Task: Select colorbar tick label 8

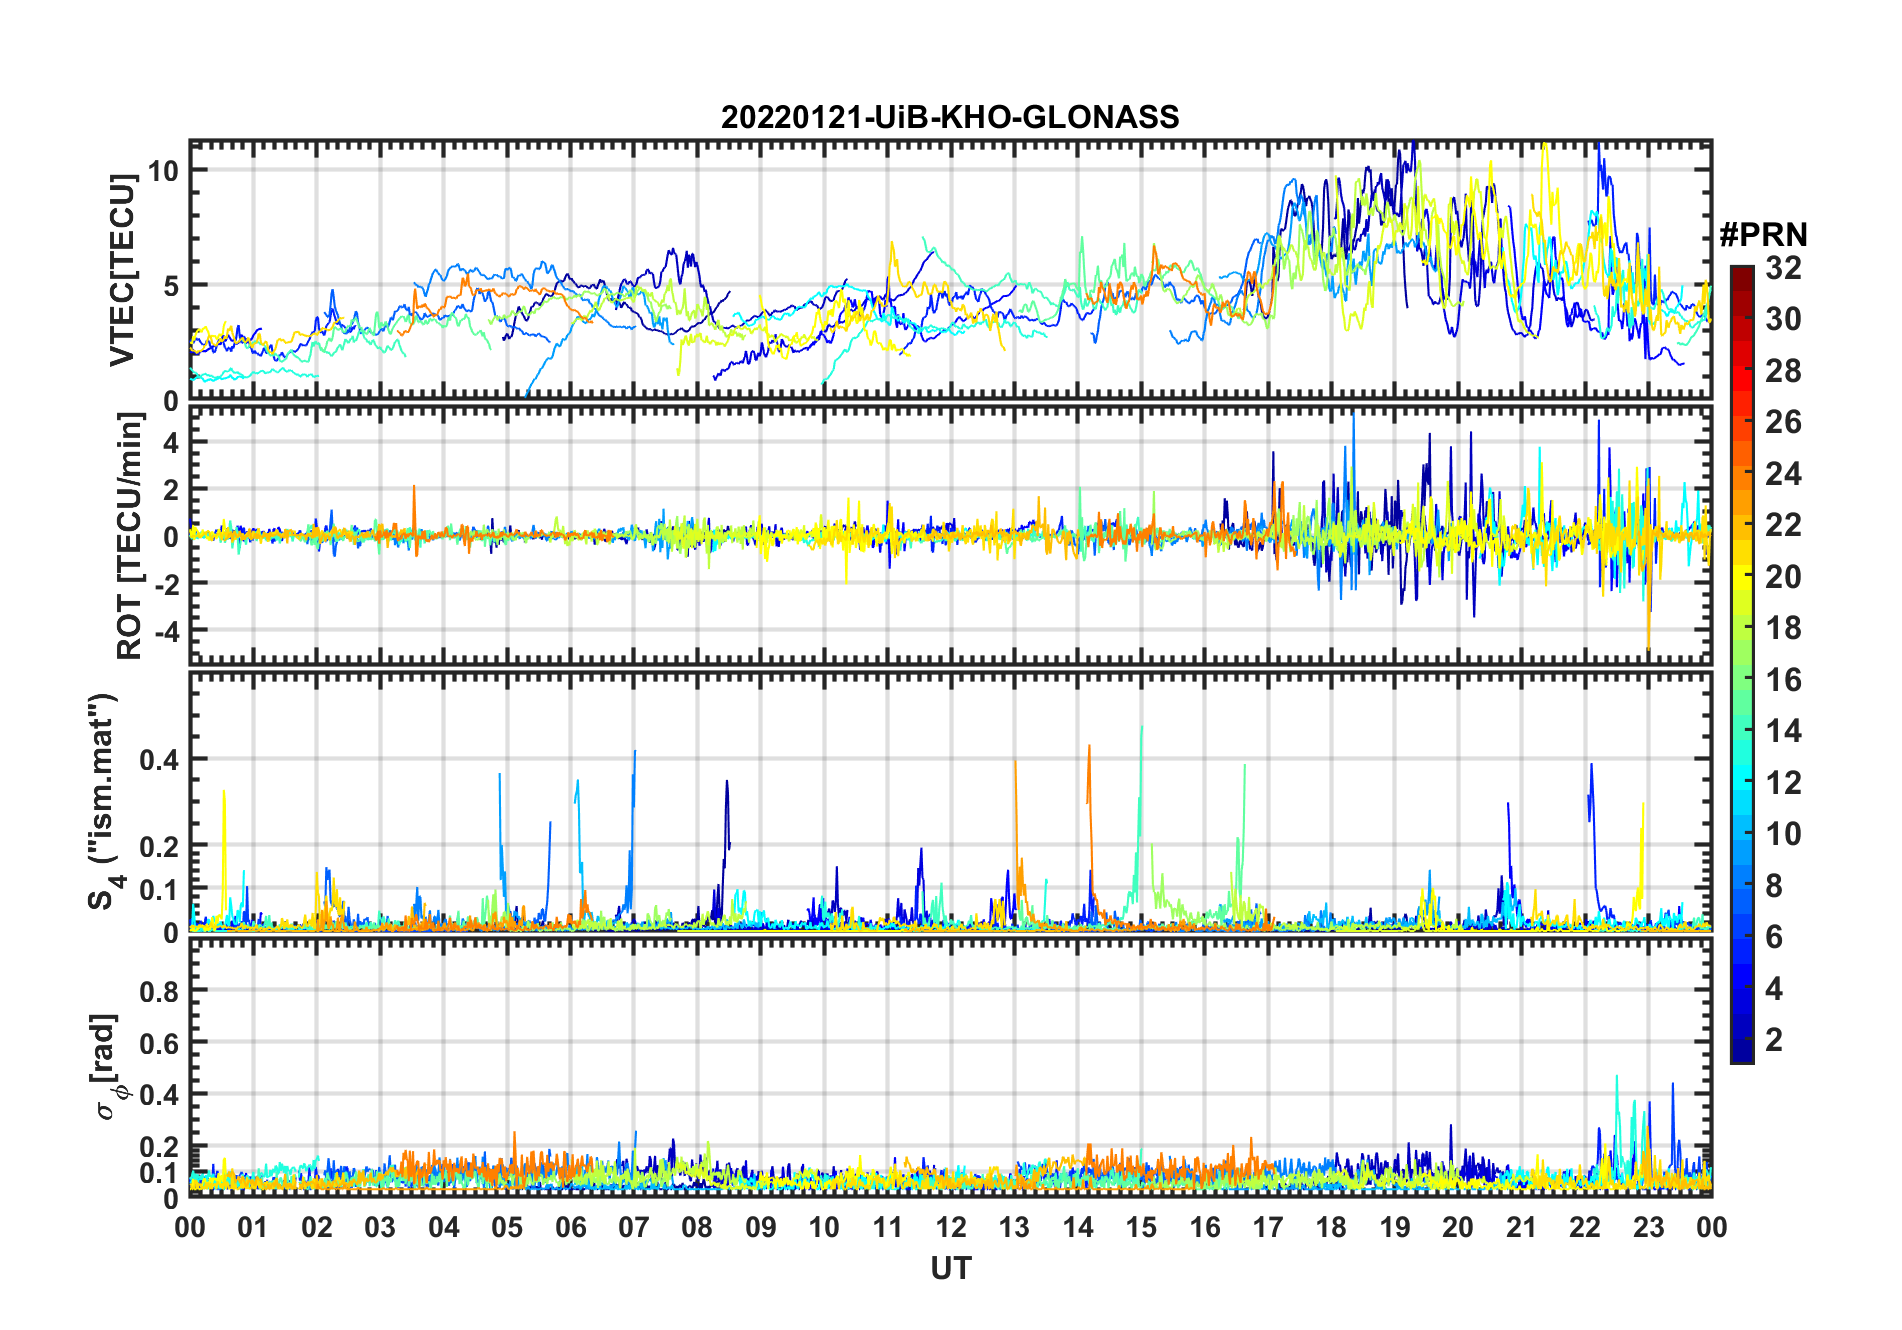Action: [x=1774, y=886]
